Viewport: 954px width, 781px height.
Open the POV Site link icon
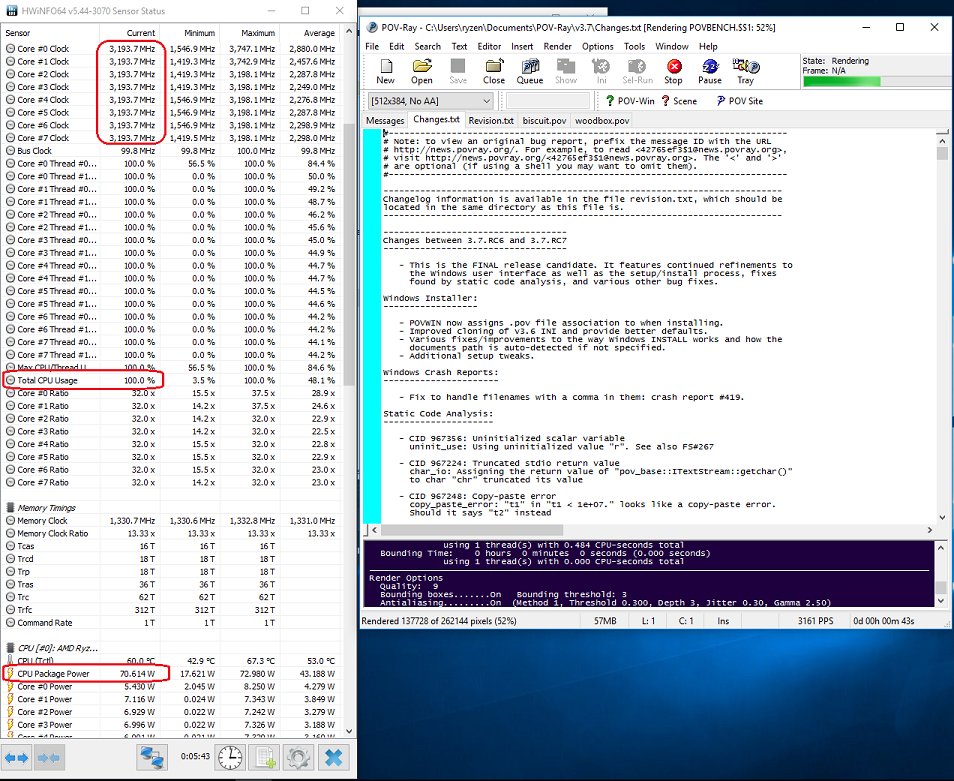coord(739,101)
